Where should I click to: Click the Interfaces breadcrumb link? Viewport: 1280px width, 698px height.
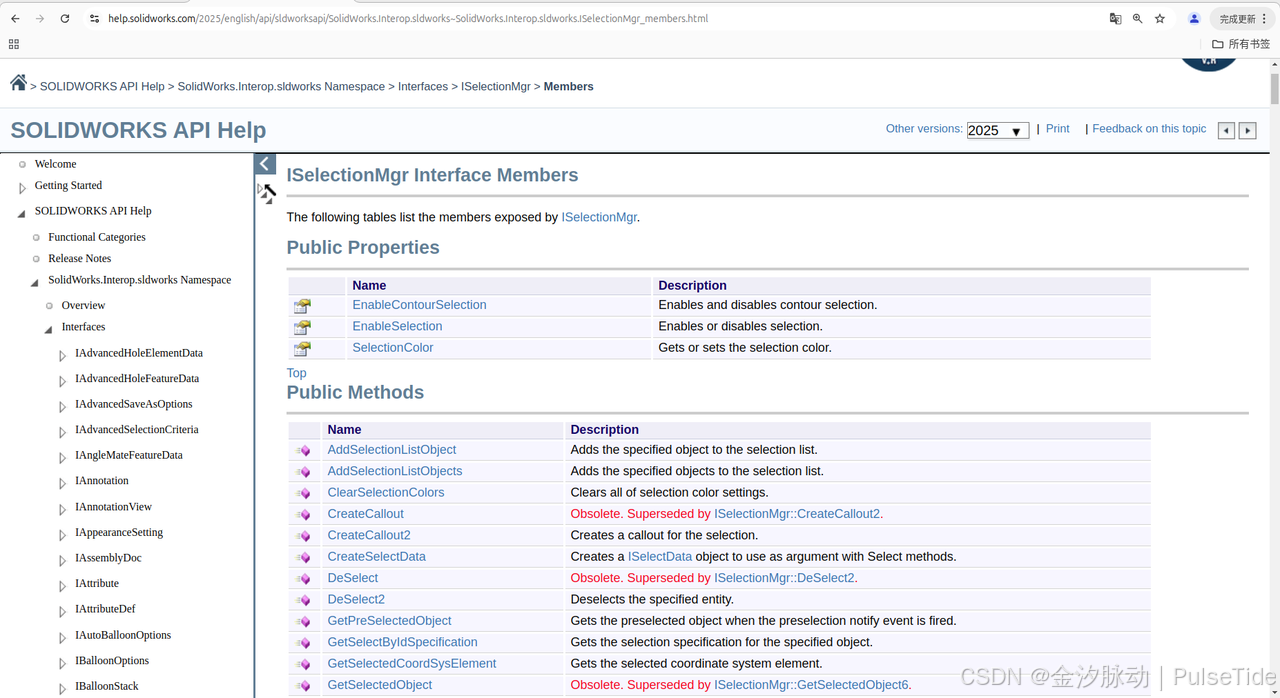(x=423, y=87)
